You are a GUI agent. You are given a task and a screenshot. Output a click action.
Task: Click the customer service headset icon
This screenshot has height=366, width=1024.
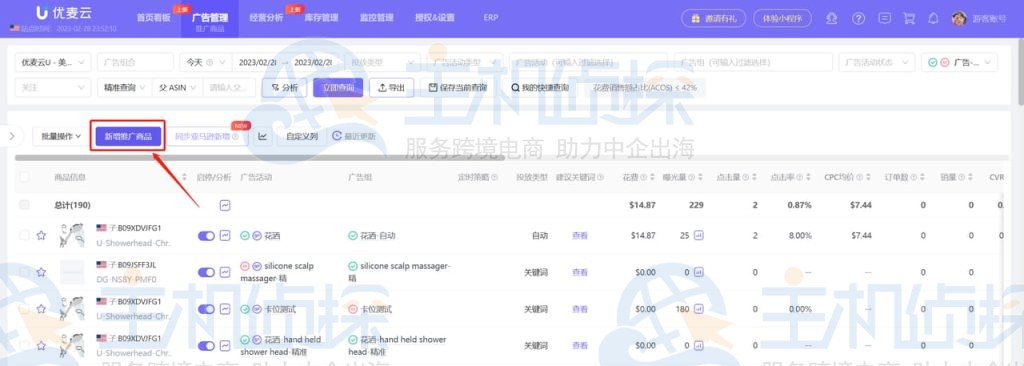tap(831, 18)
